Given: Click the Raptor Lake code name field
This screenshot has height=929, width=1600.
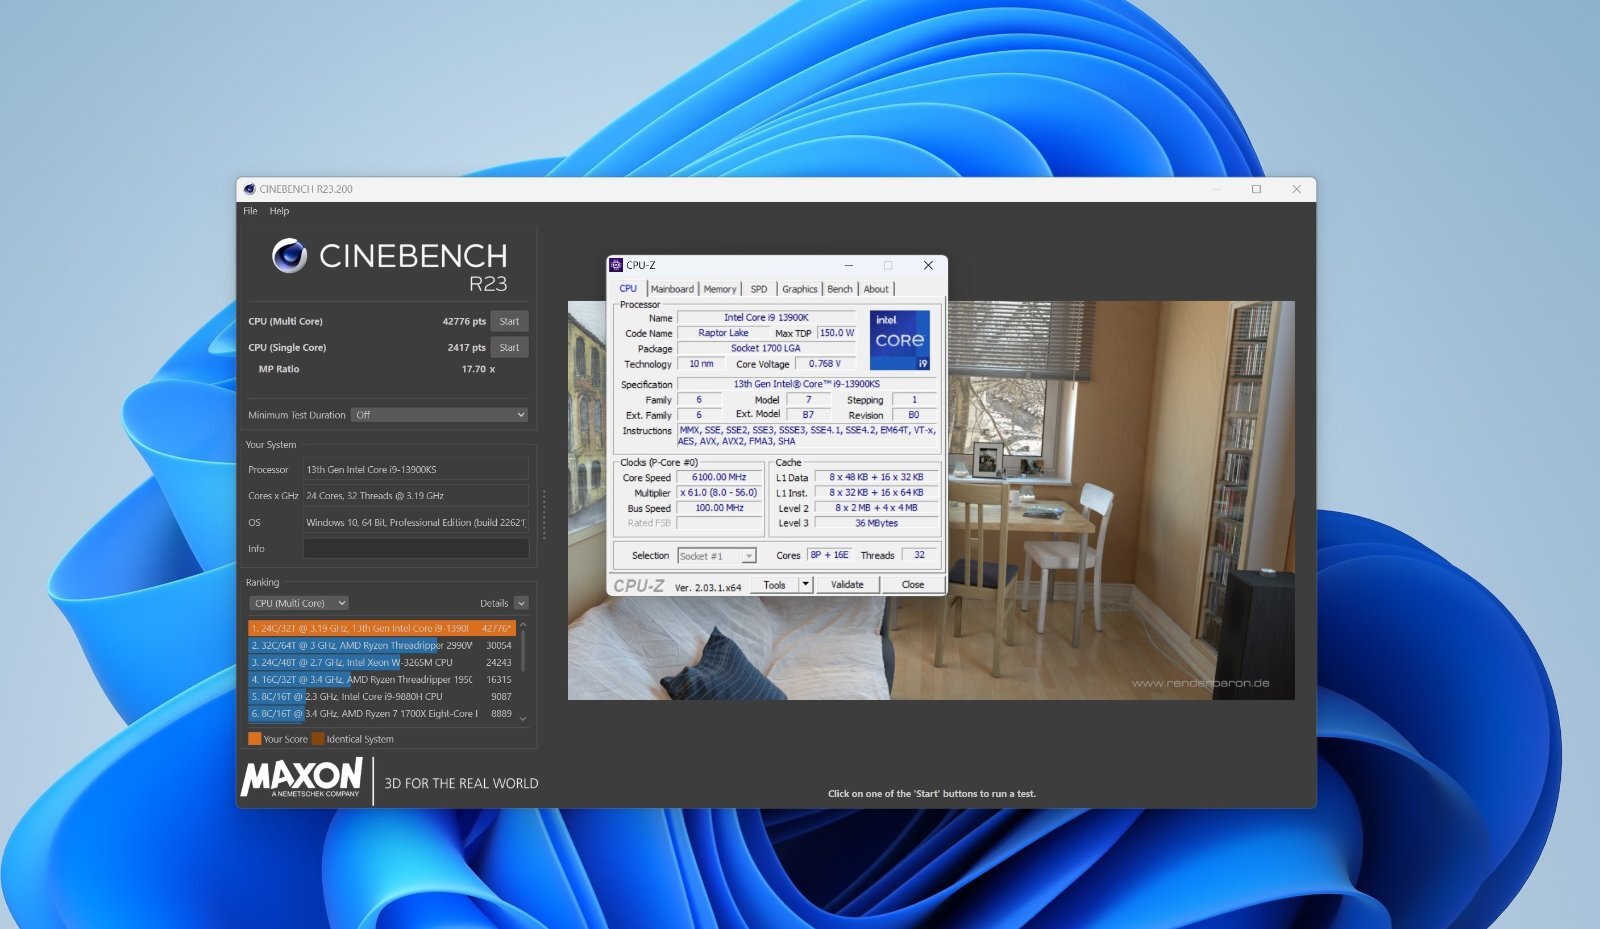Looking at the screenshot, I should tap(723, 333).
